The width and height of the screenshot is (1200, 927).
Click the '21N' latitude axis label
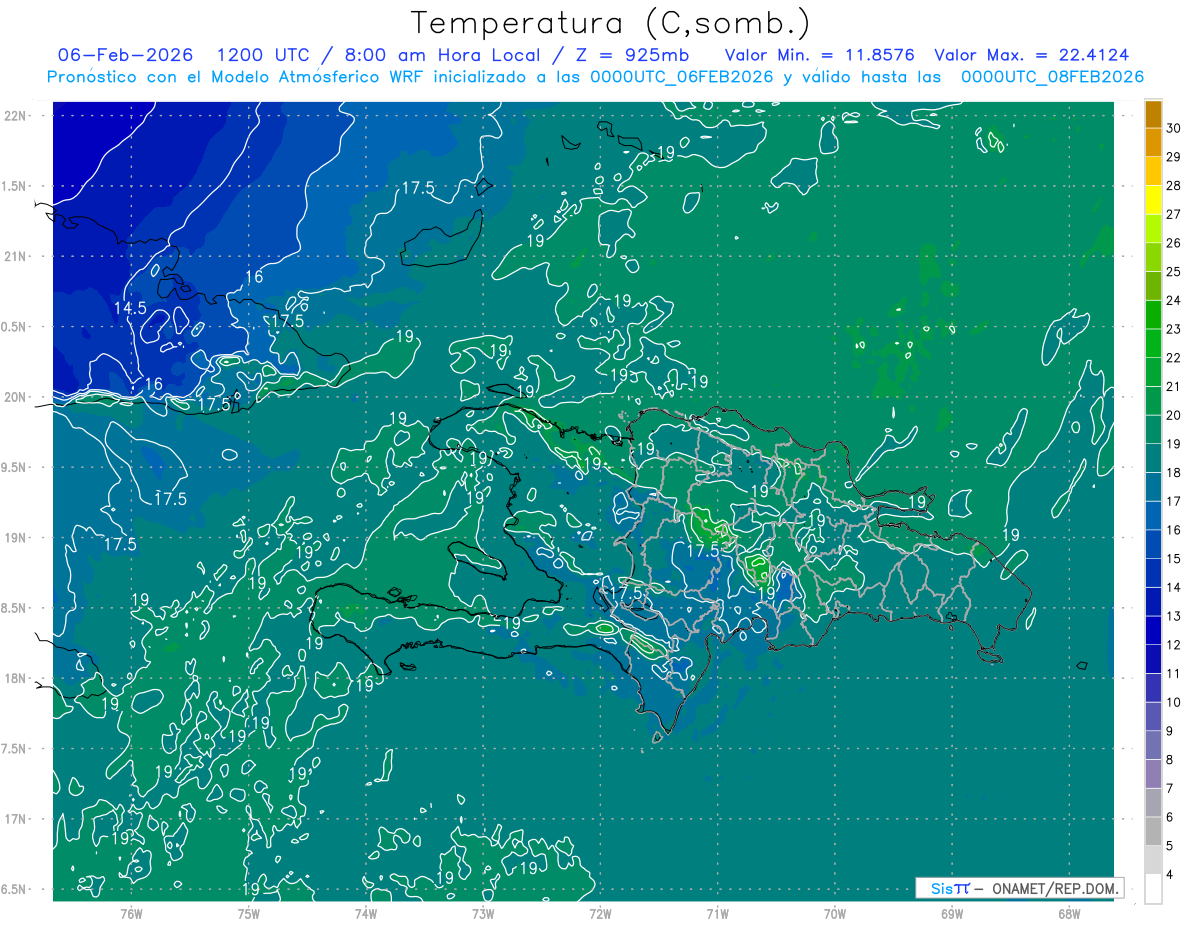pos(15,256)
